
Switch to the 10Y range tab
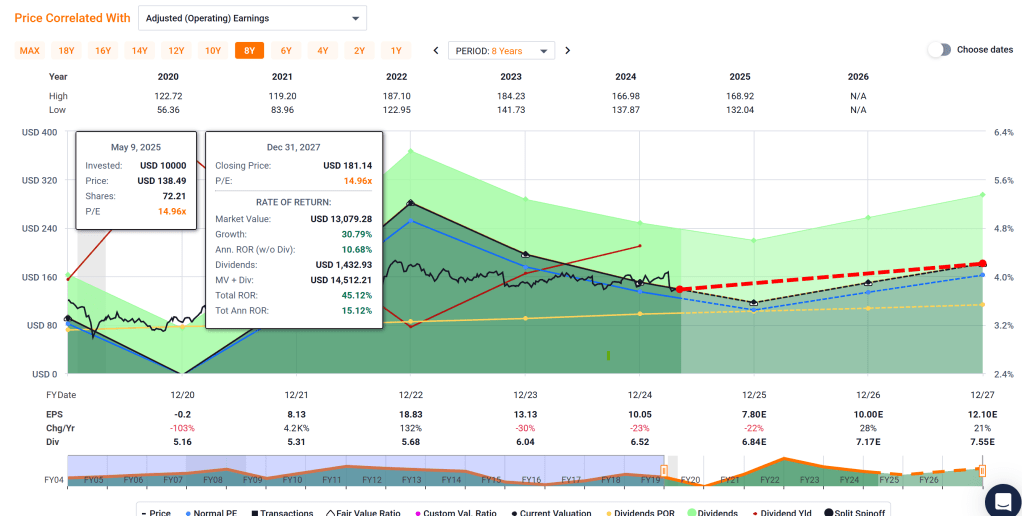(213, 51)
